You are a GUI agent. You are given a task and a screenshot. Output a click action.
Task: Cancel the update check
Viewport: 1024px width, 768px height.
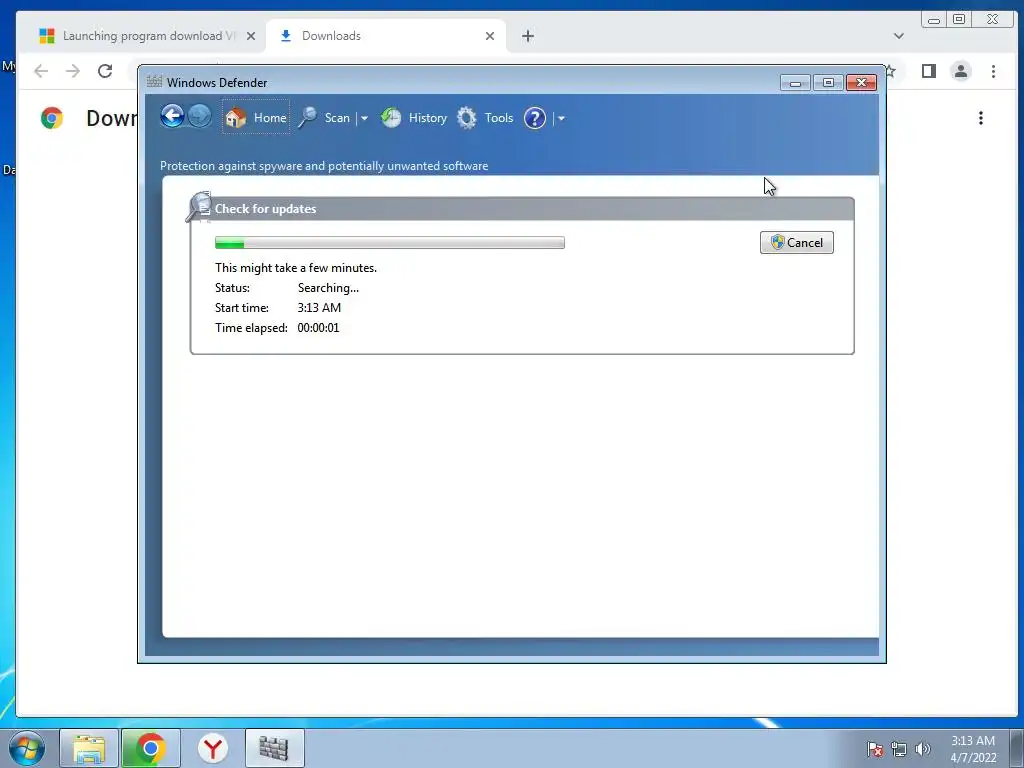(797, 242)
